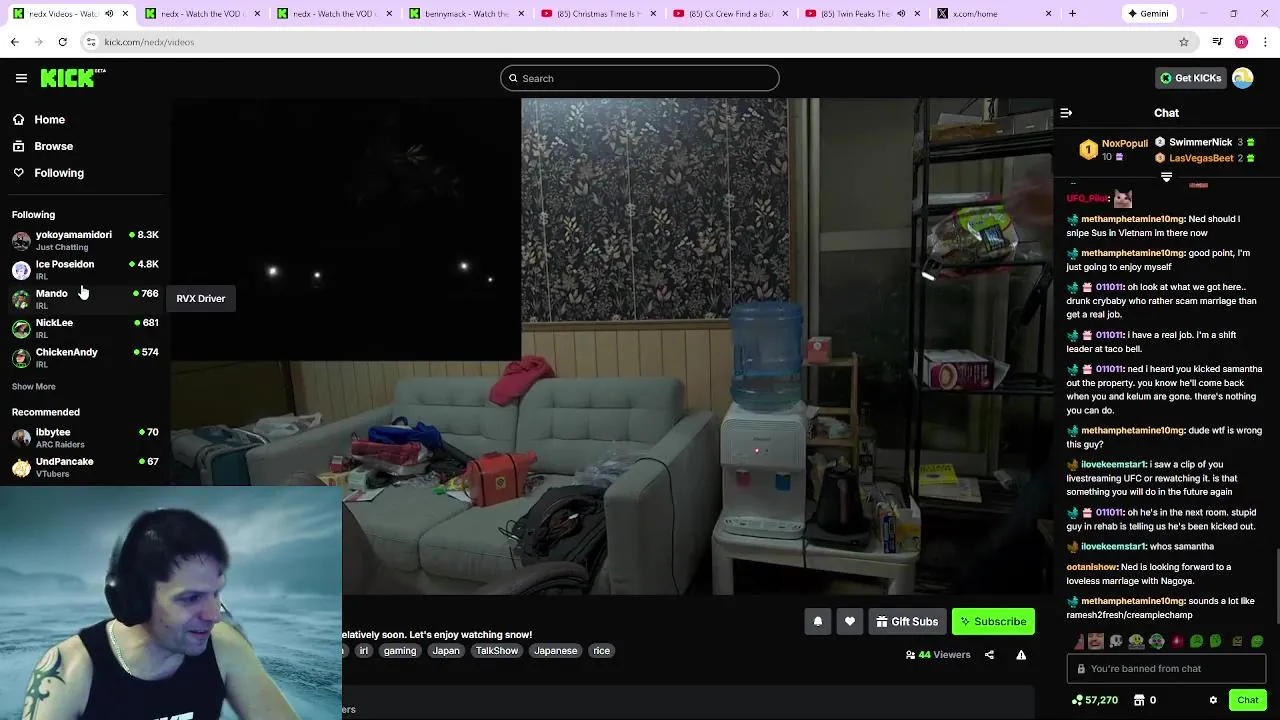Image resolution: width=1280 pixels, height=720 pixels.
Task: Select the Japanese tag
Action: 555,650
